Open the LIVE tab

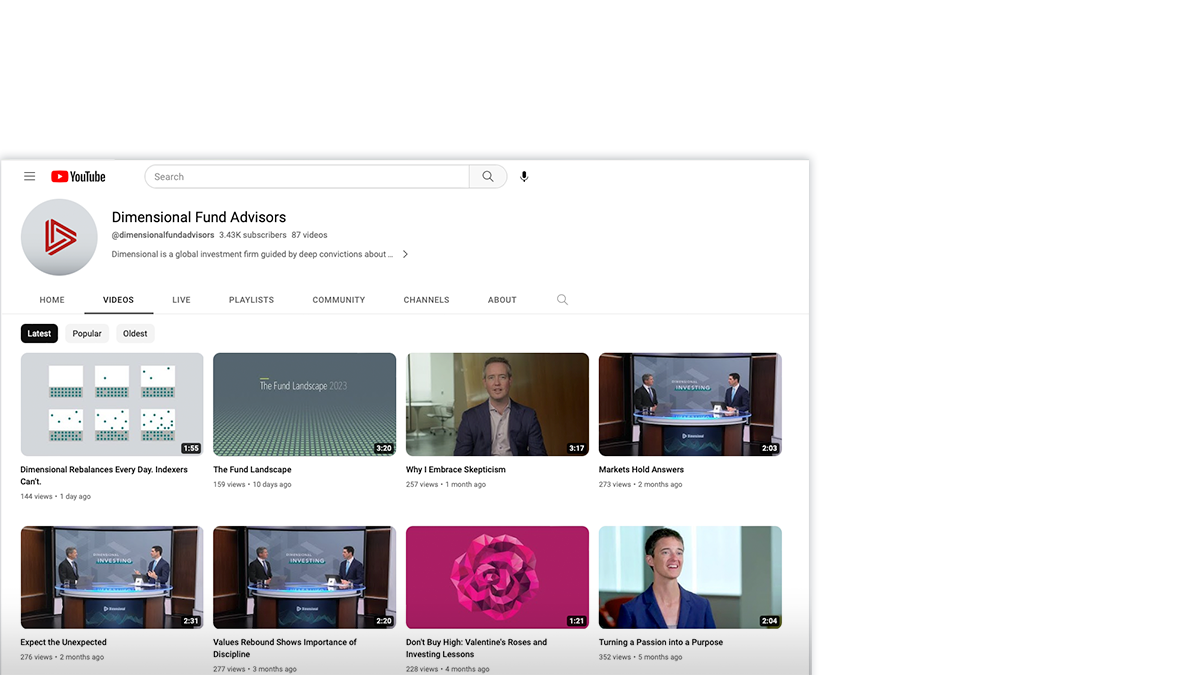(181, 300)
